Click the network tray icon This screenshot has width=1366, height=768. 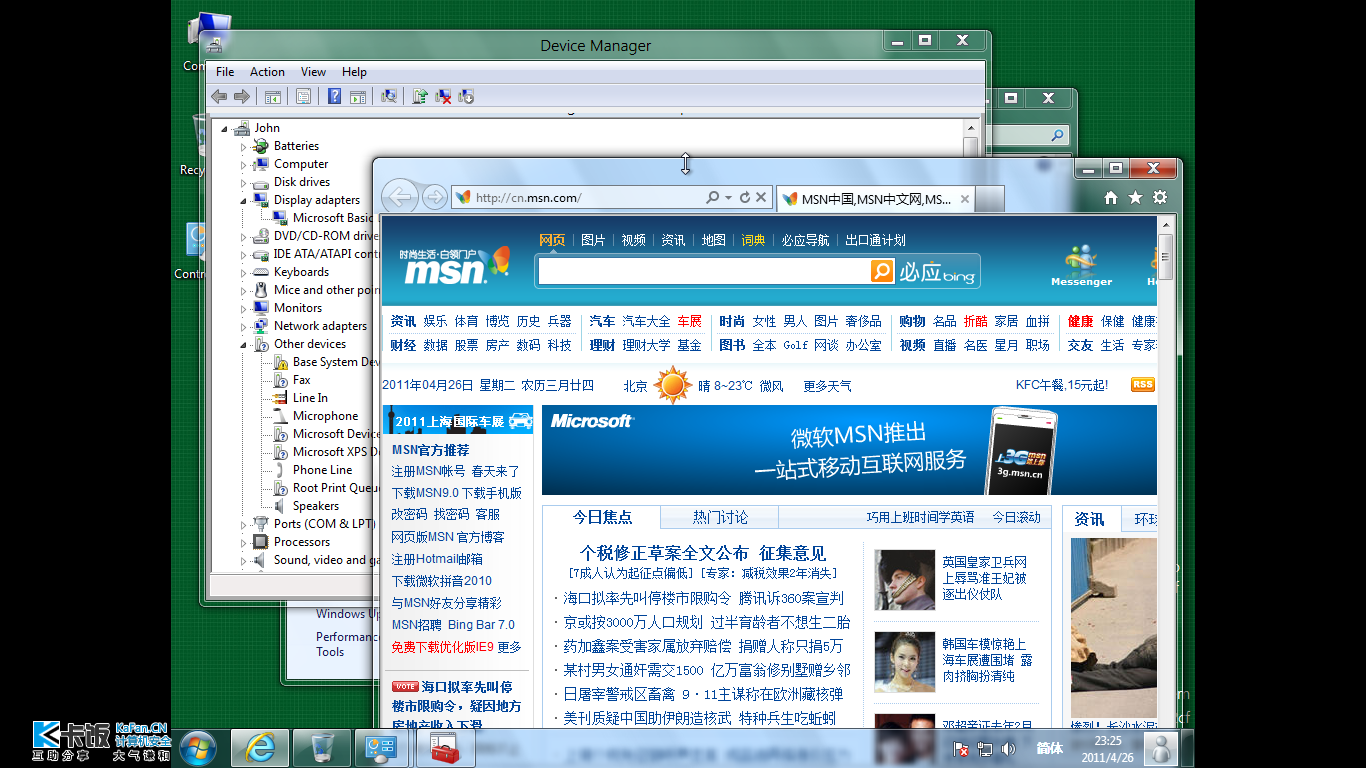[x=984, y=748]
